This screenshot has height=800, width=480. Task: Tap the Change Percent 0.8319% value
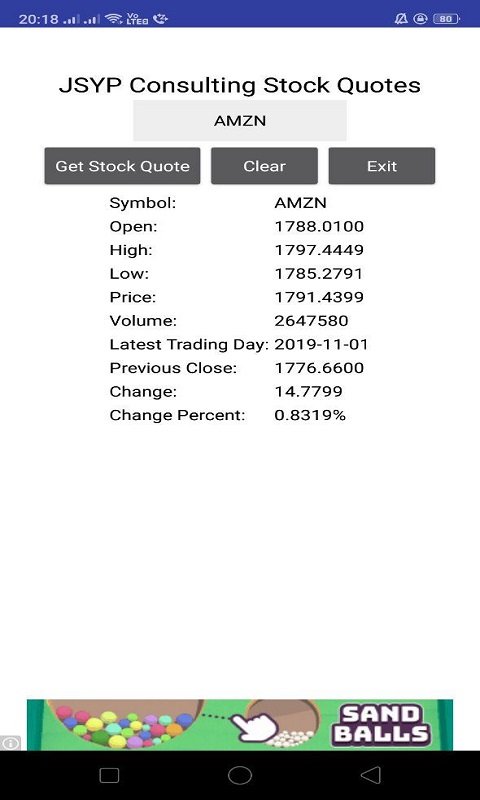click(x=310, y=415)
